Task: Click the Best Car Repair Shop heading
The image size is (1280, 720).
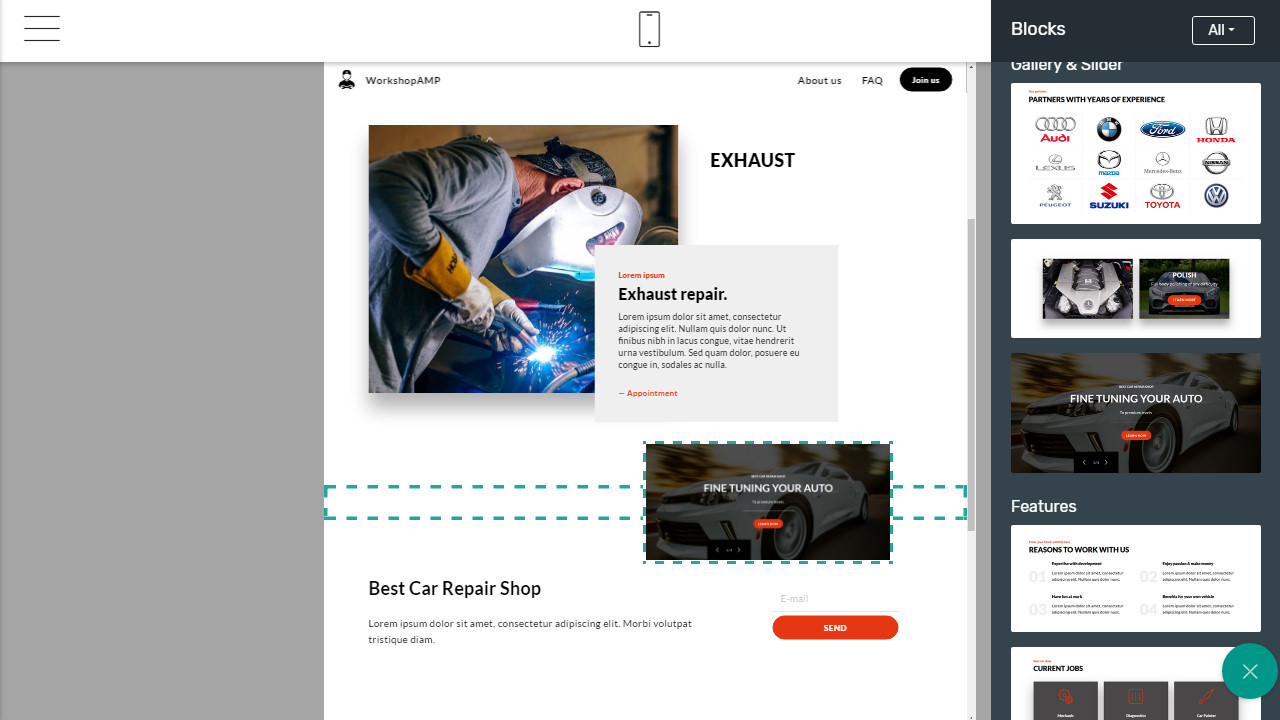Action: tap(454, 588)
